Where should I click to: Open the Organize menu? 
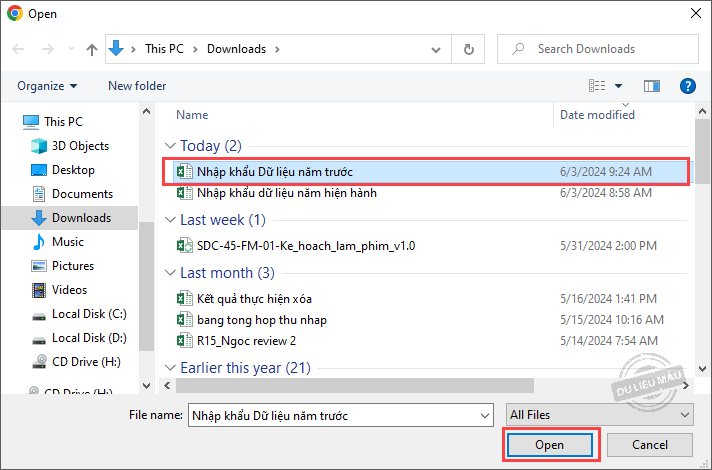47,86
